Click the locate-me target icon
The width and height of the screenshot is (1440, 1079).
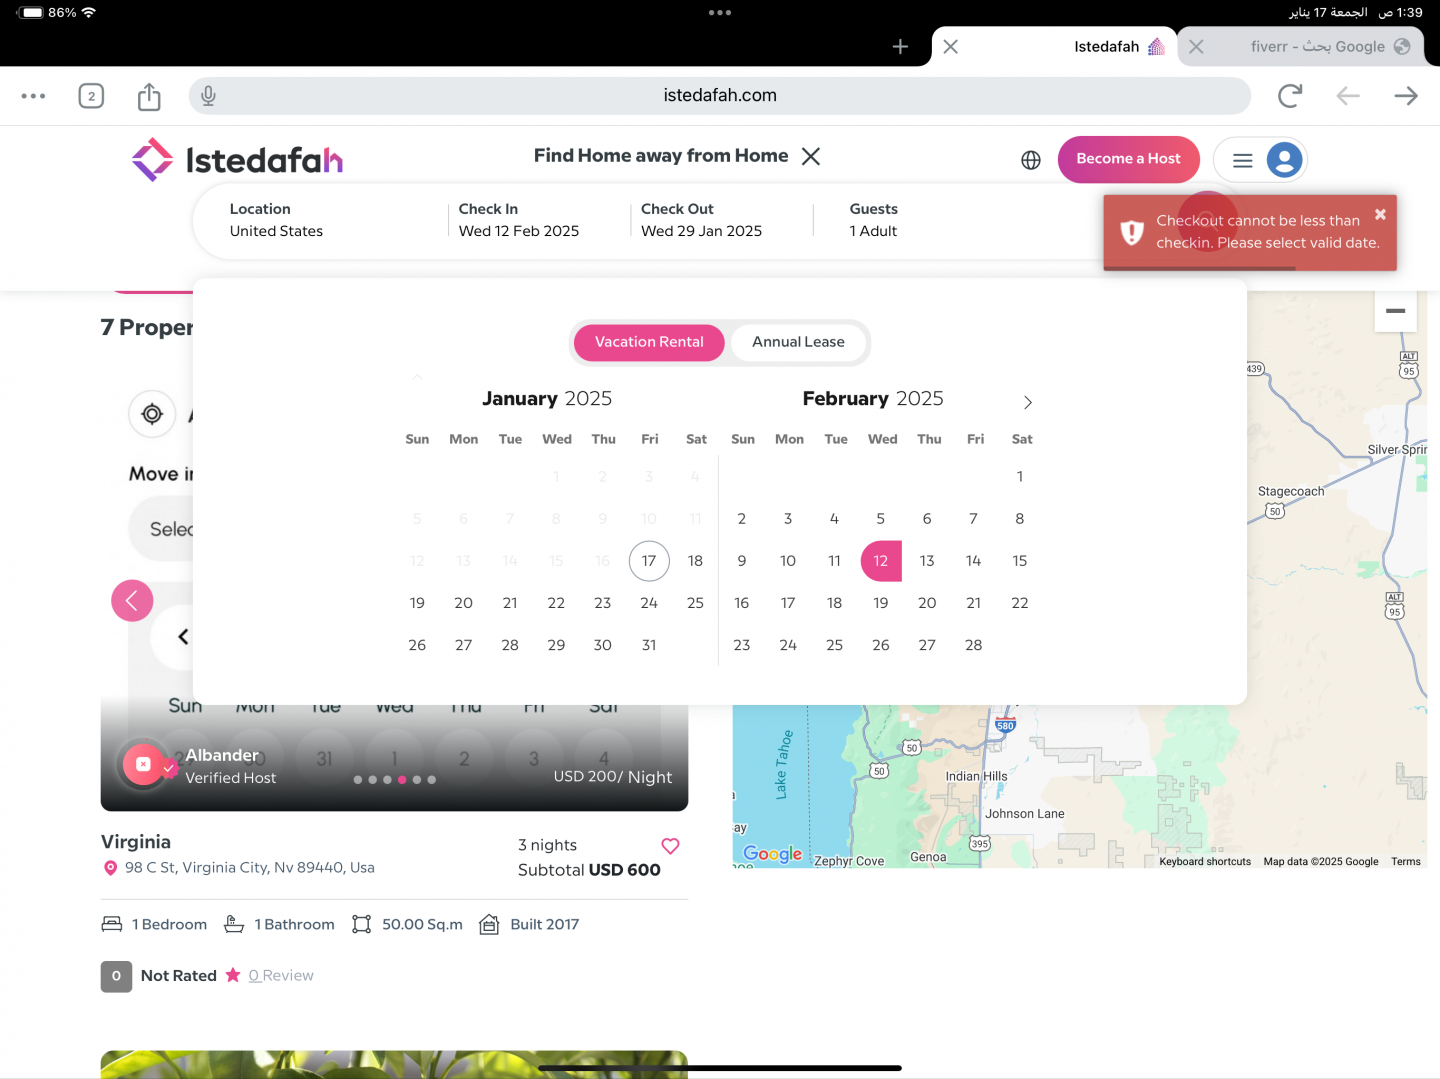(152, 413)
